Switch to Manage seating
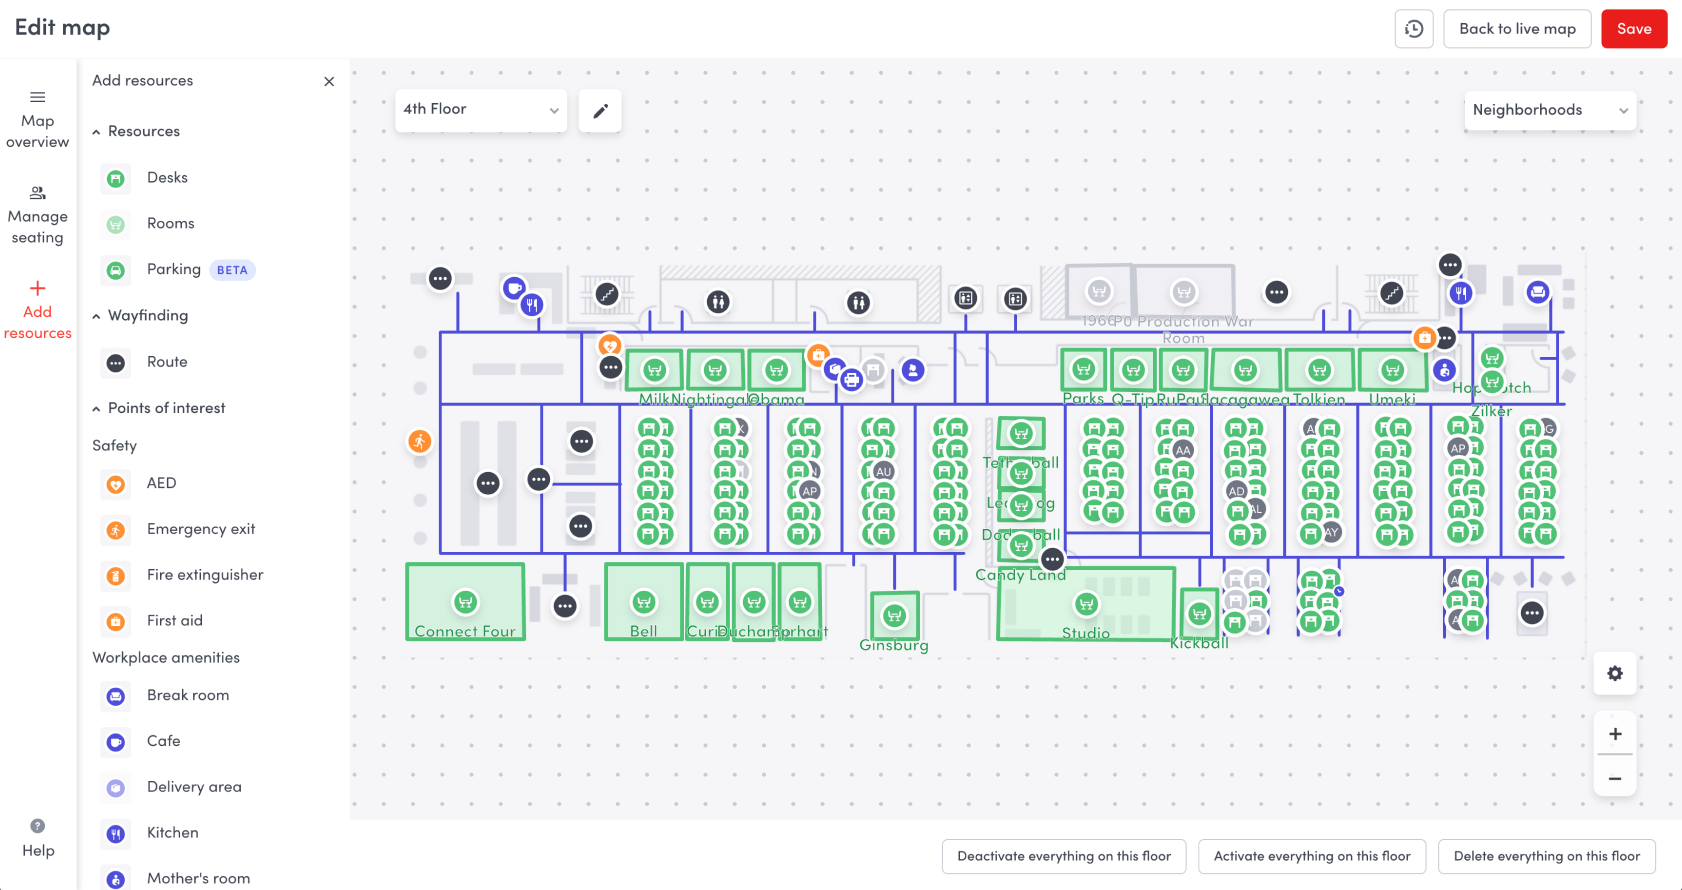This screenshot has width=1682, height=890. point(38,215)
